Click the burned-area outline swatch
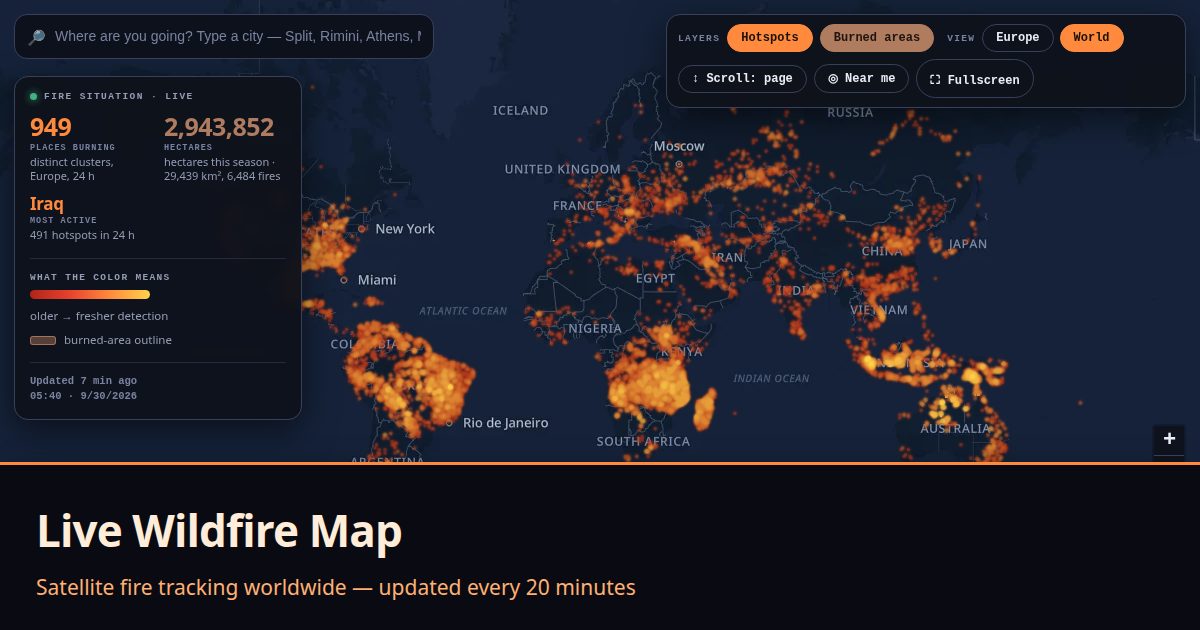This screenshot has width=1200, height=630. coord(43,341)
